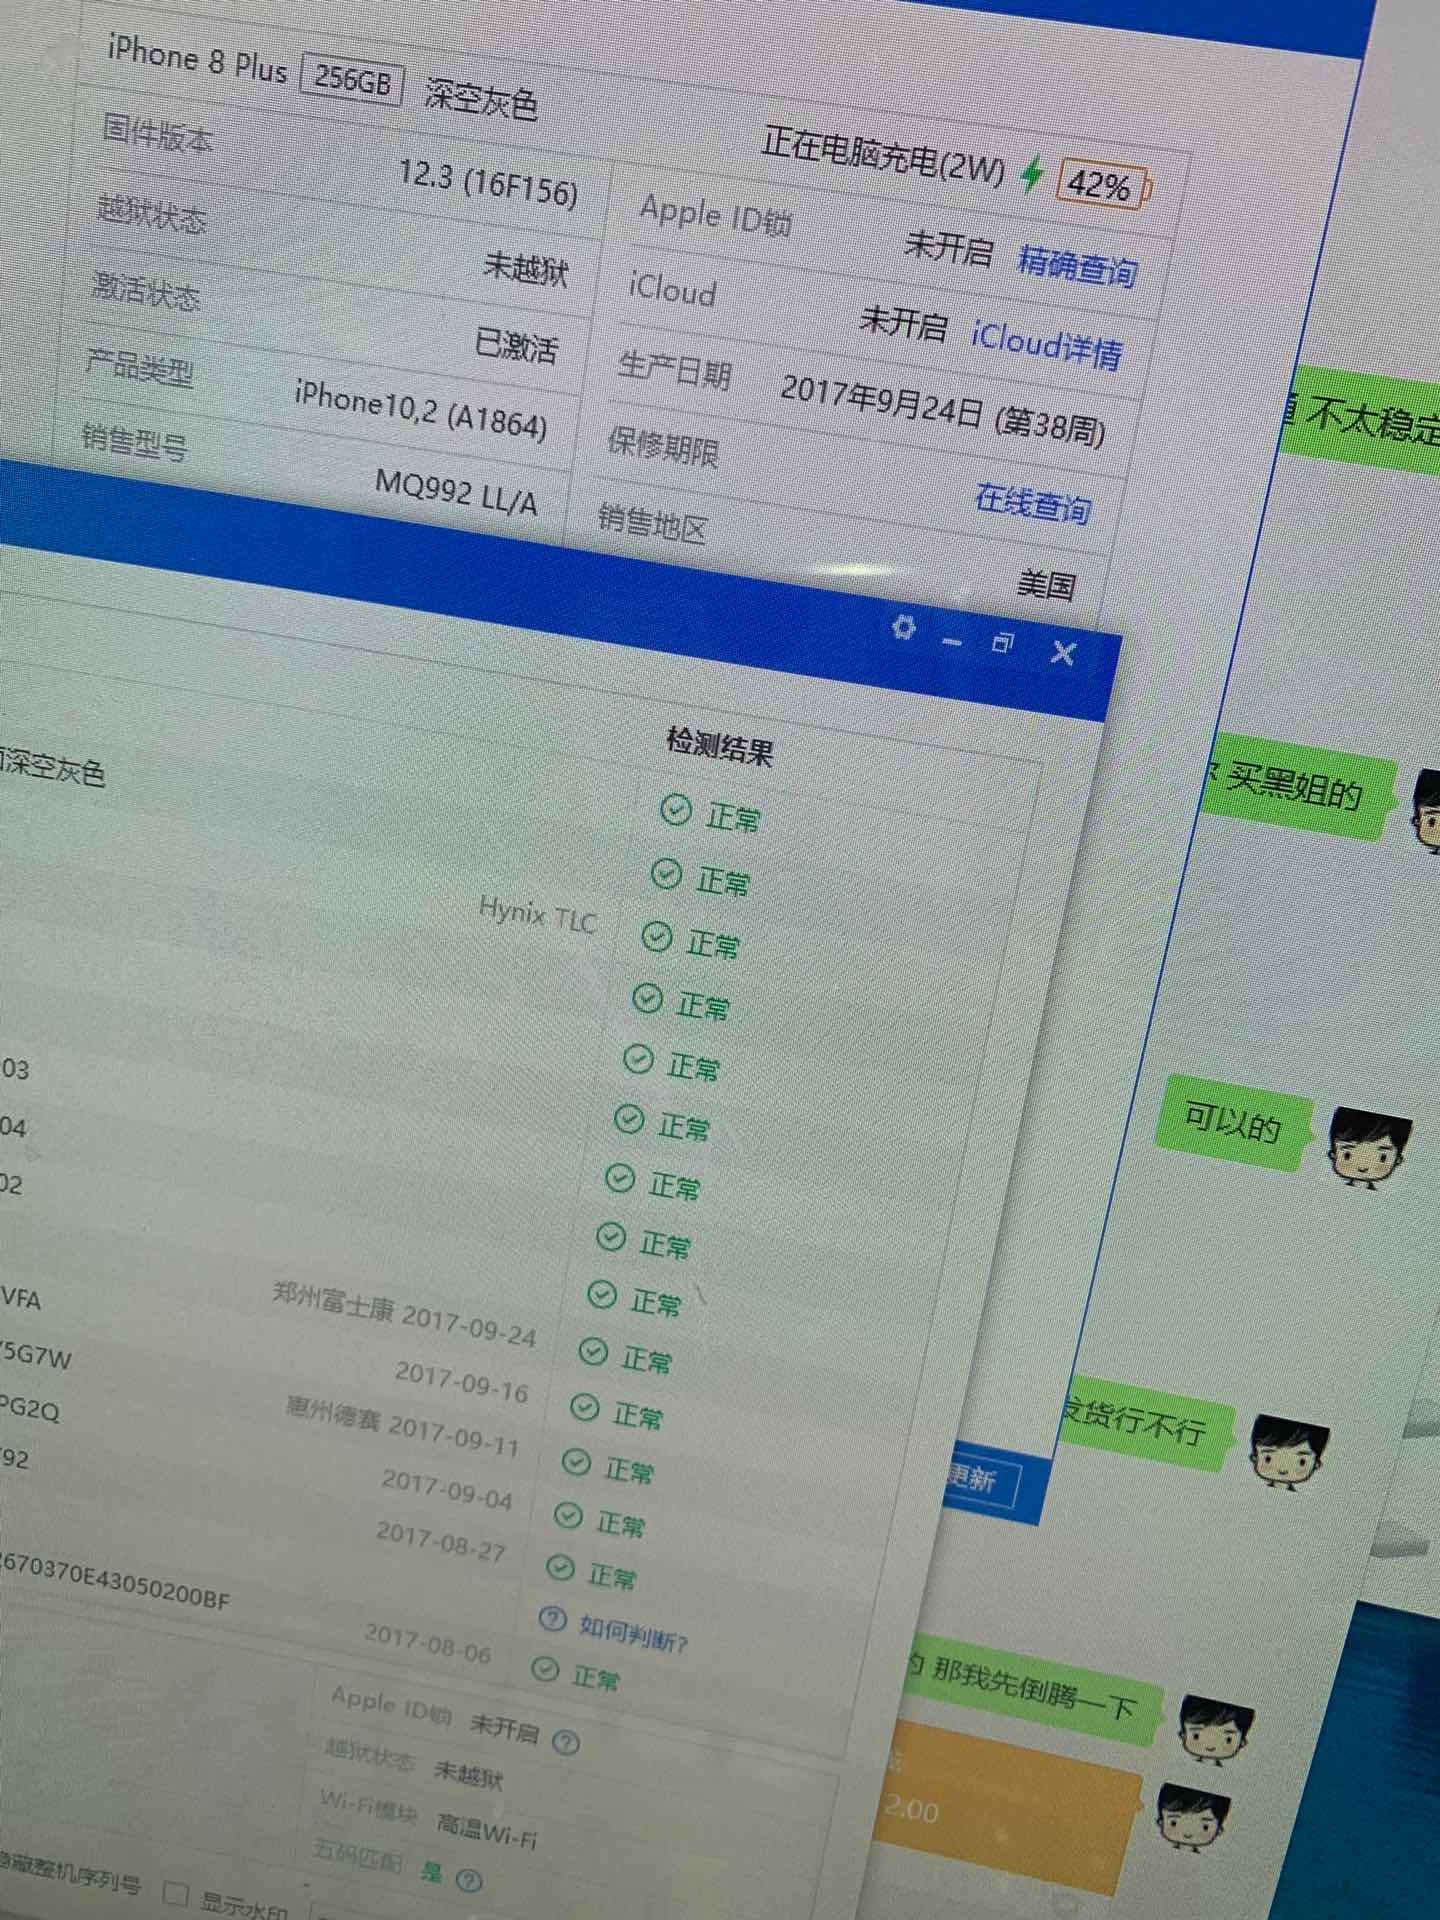Click 未越狱 value beside 越狱状态 in upper window
The width and height of the screenshot is (1440, 1920).
tap(526, 268)
